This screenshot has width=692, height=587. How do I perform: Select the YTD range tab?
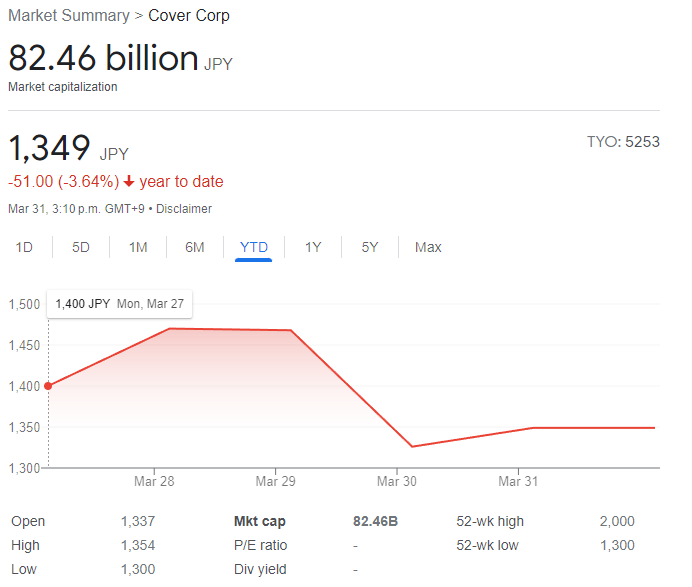point(254,247)
